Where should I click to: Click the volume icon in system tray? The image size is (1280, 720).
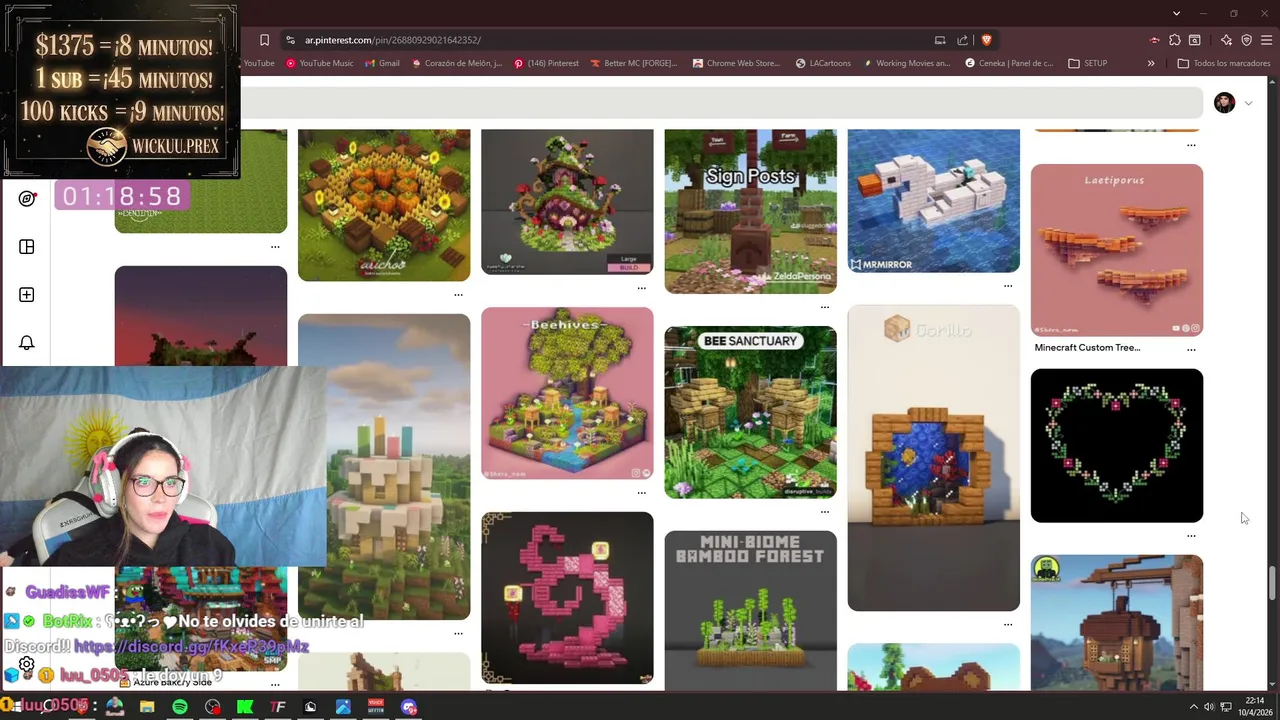click(x=1209, y=707)
